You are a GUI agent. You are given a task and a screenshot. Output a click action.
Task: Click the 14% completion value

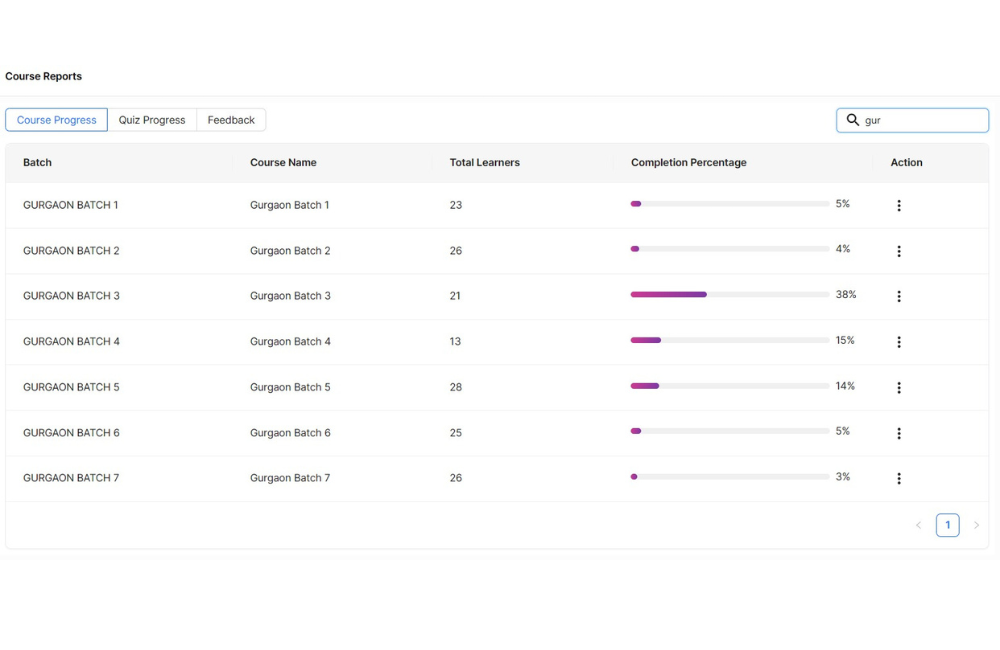pos(845,386)
